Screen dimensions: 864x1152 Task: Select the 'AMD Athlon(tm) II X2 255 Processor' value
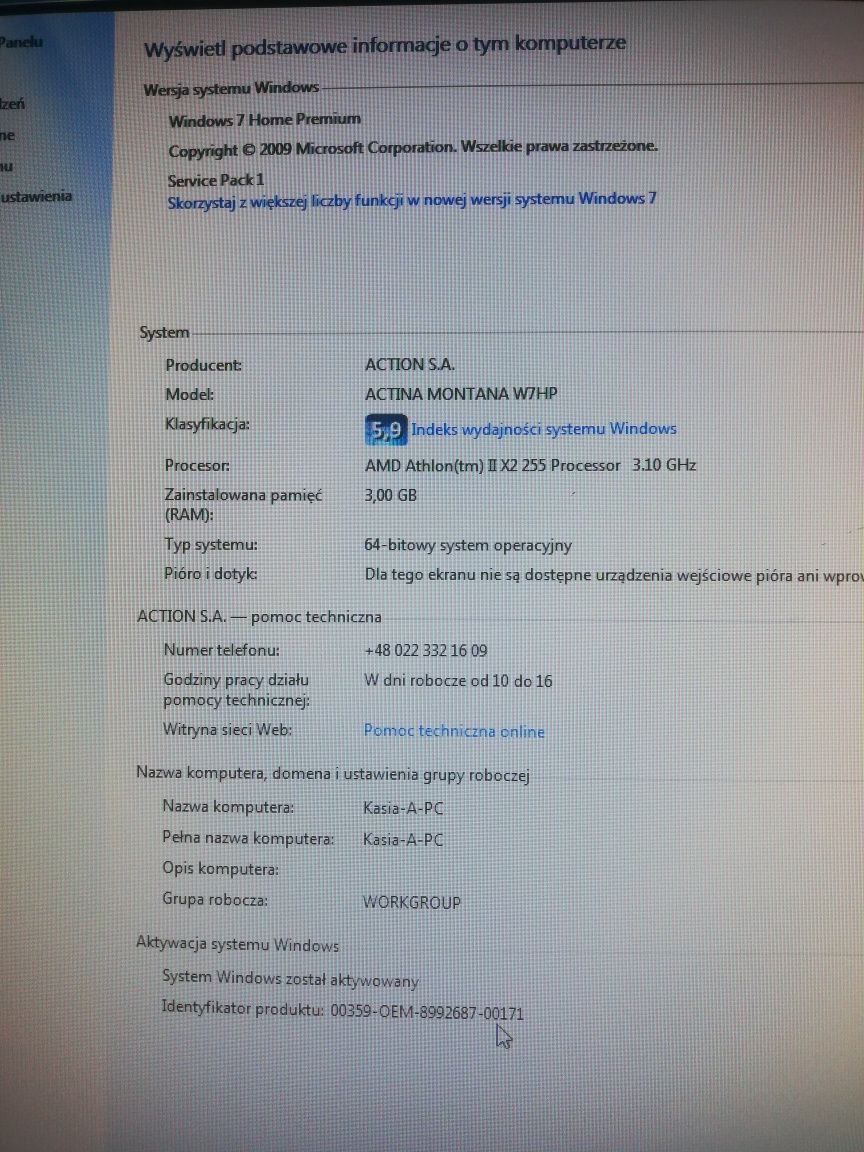(x=493, y=465)
